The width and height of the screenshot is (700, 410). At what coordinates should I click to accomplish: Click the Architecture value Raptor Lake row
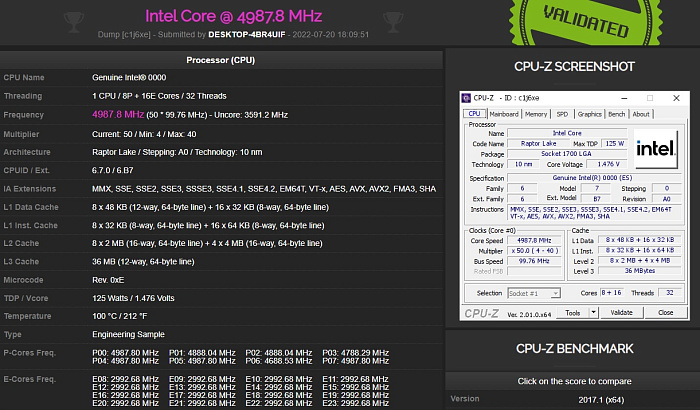point(177,152)
